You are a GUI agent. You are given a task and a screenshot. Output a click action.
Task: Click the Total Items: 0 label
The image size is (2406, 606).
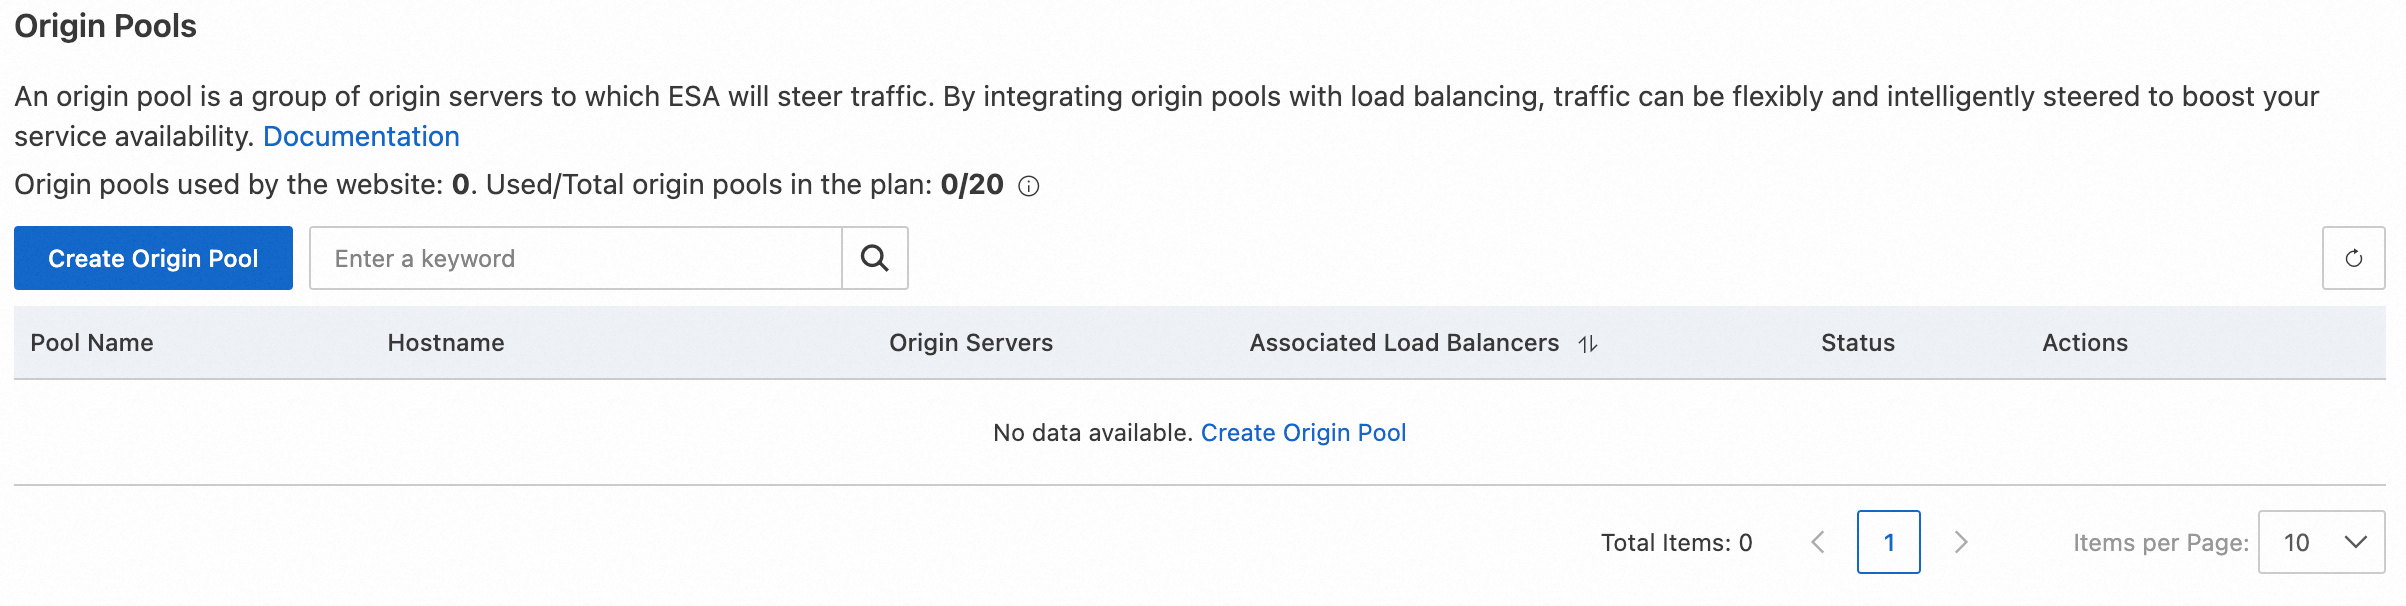pos(1676,543)
